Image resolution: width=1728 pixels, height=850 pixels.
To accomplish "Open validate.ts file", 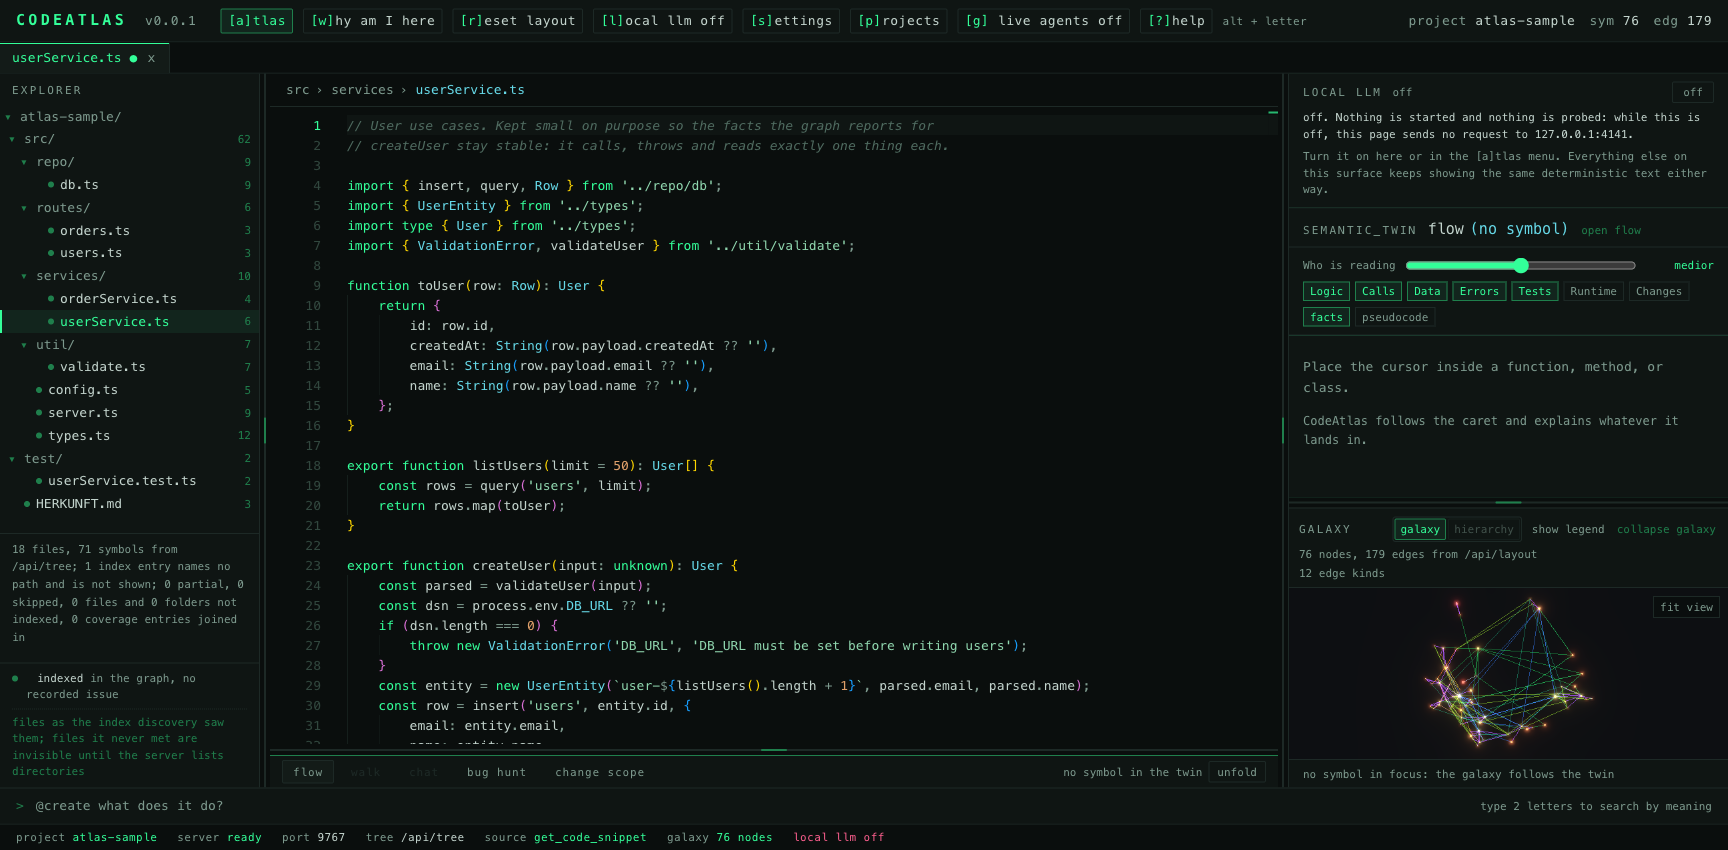I will 130,367.
